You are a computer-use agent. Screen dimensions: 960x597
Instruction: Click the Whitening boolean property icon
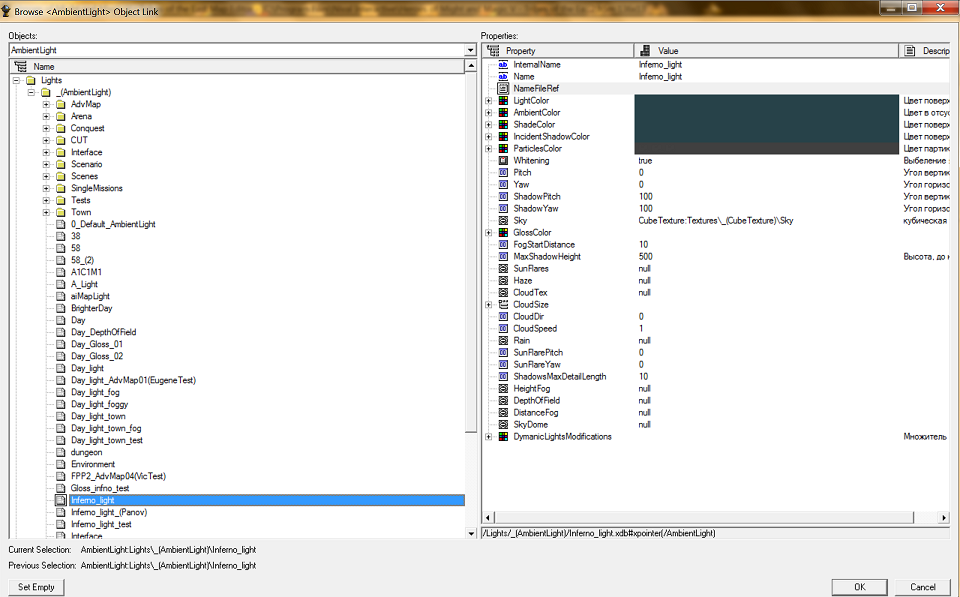503,160
